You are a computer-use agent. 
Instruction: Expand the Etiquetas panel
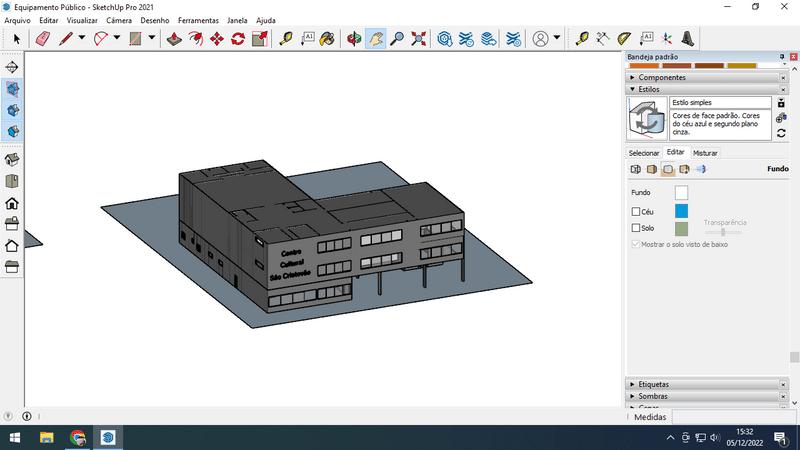(x=653, y=384)
